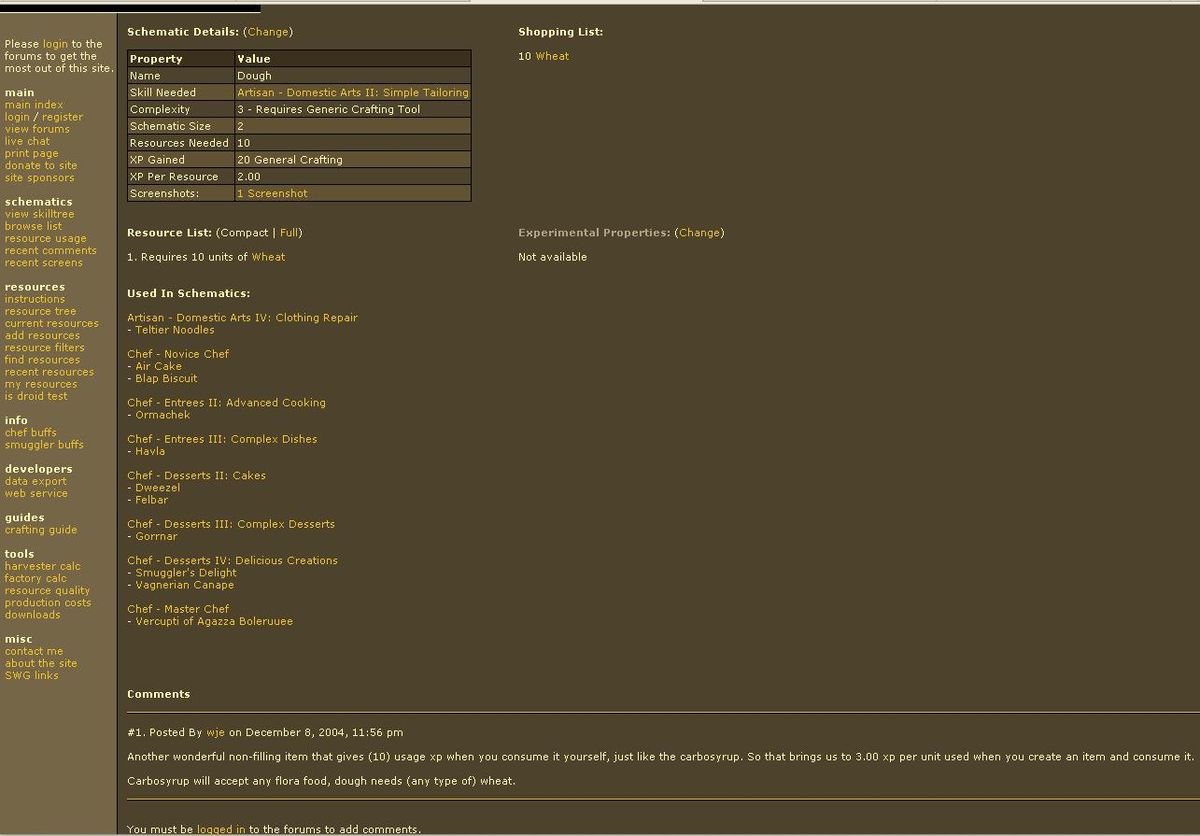Open the 1 Screenshot link
The height and width of the screenshot is (836, 1200).
pyautogui.click(x=272, y=193)
